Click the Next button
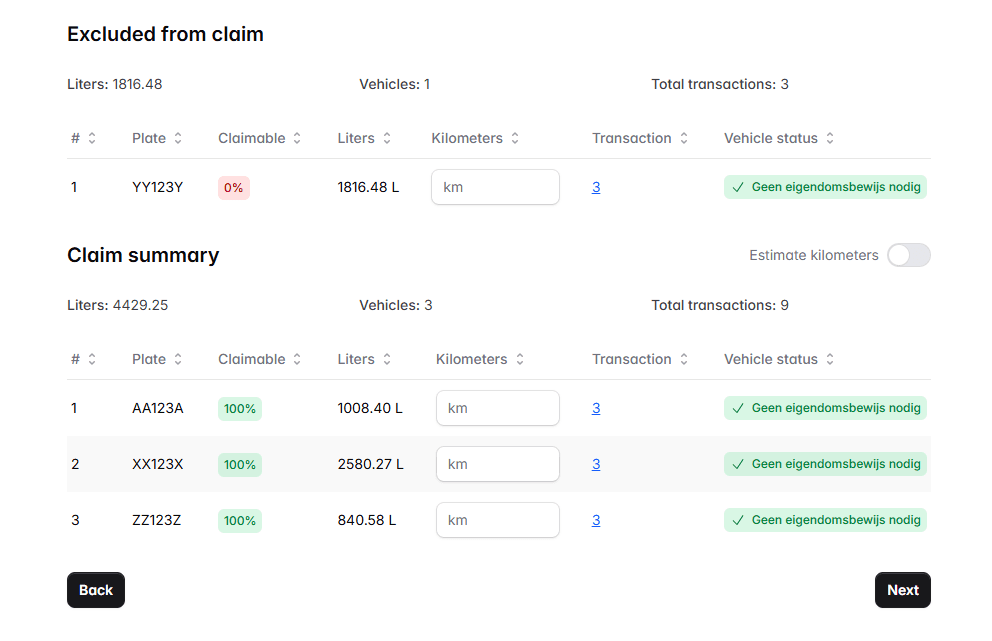Screen dimensions: 992x641 [x=902, y=590]
